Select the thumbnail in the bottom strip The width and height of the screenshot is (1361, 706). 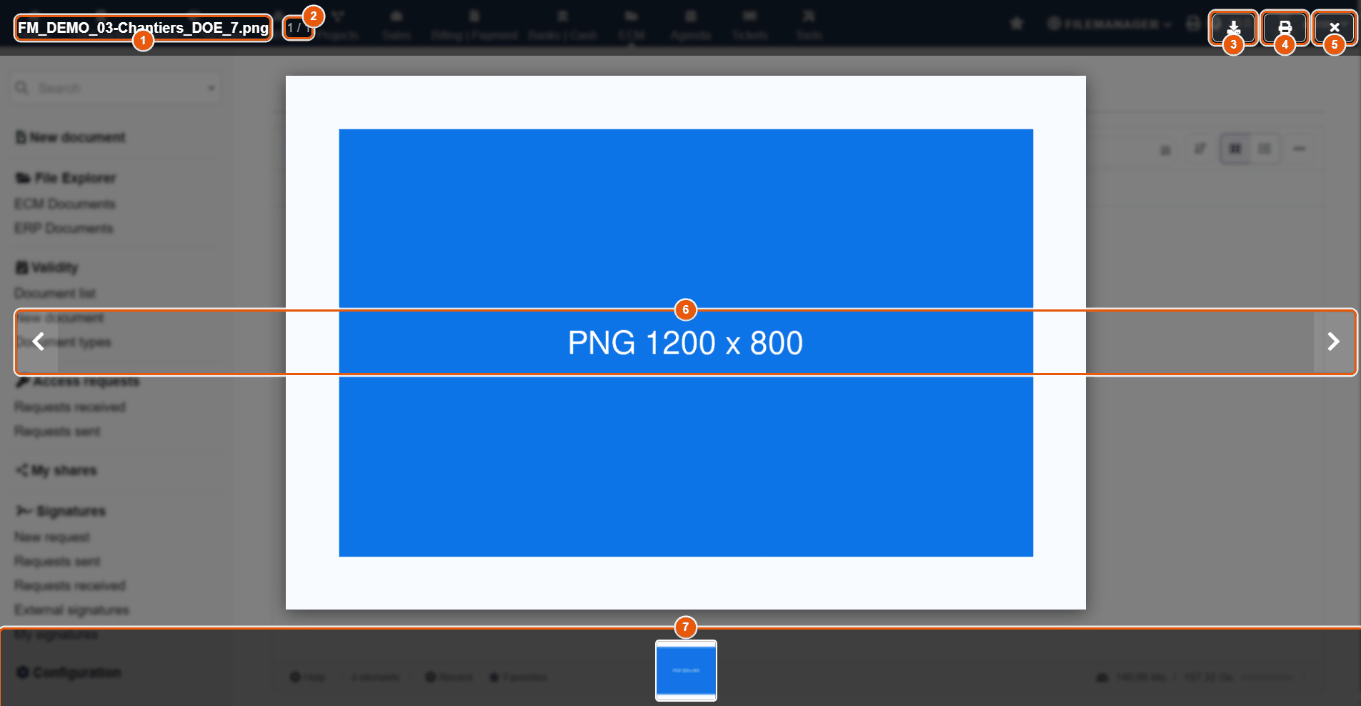coord(686,671)
